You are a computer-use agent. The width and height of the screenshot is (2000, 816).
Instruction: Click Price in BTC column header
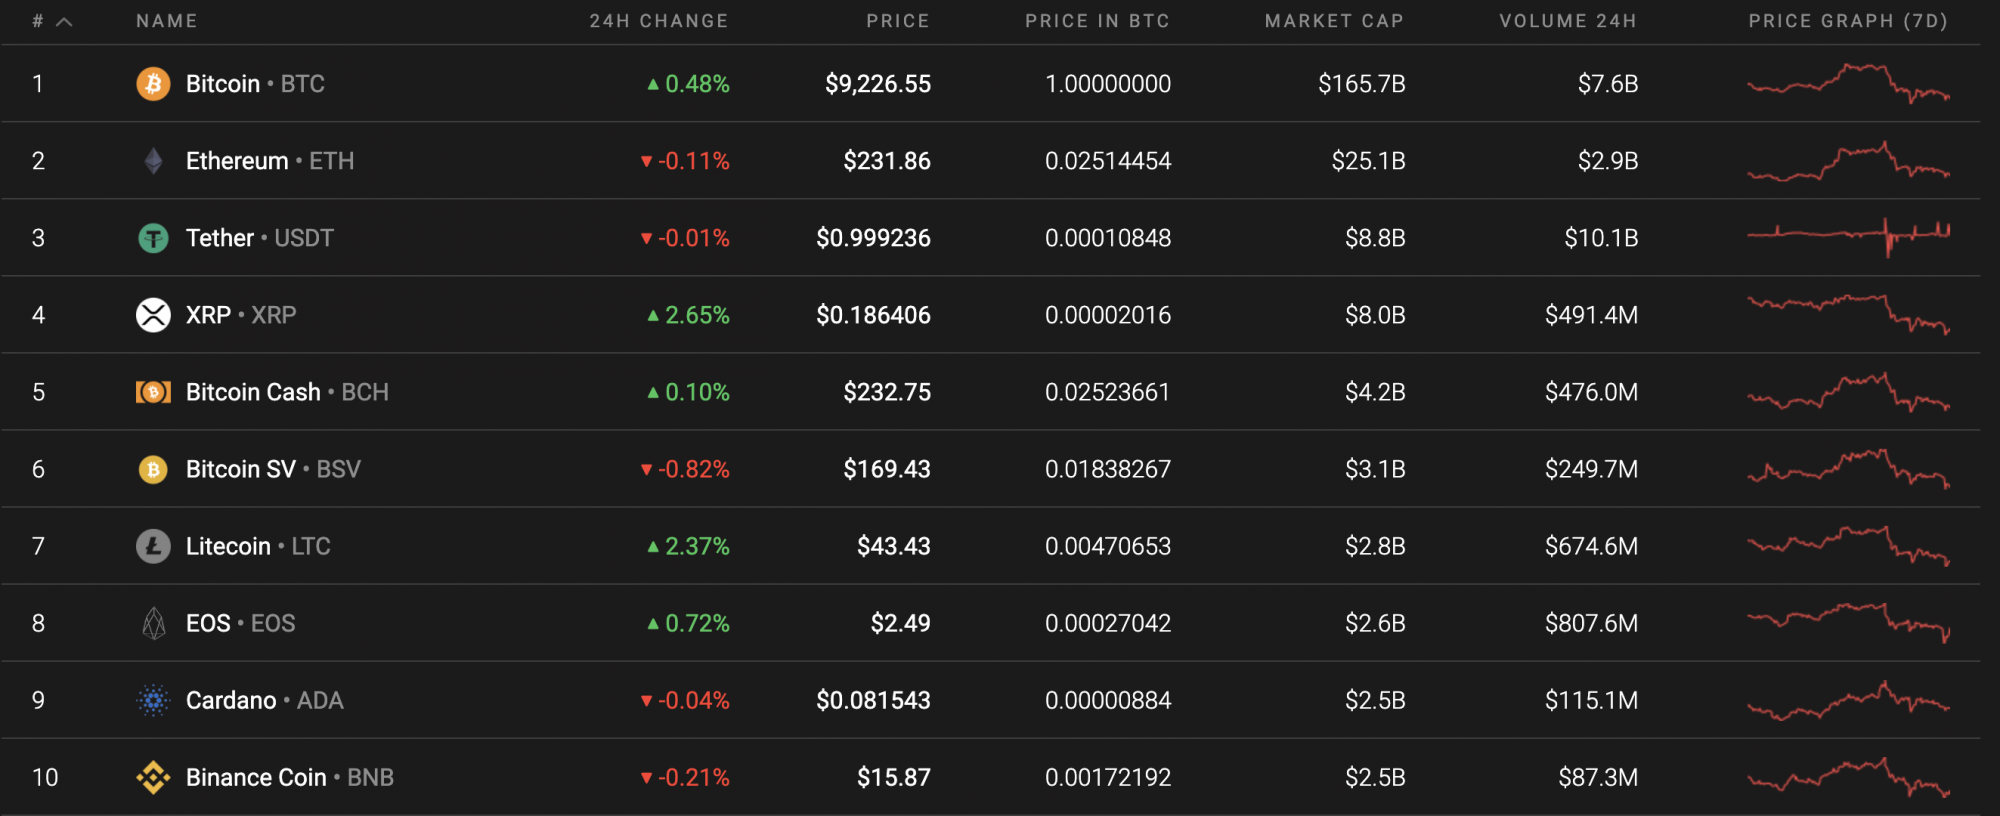(1097, 21)
